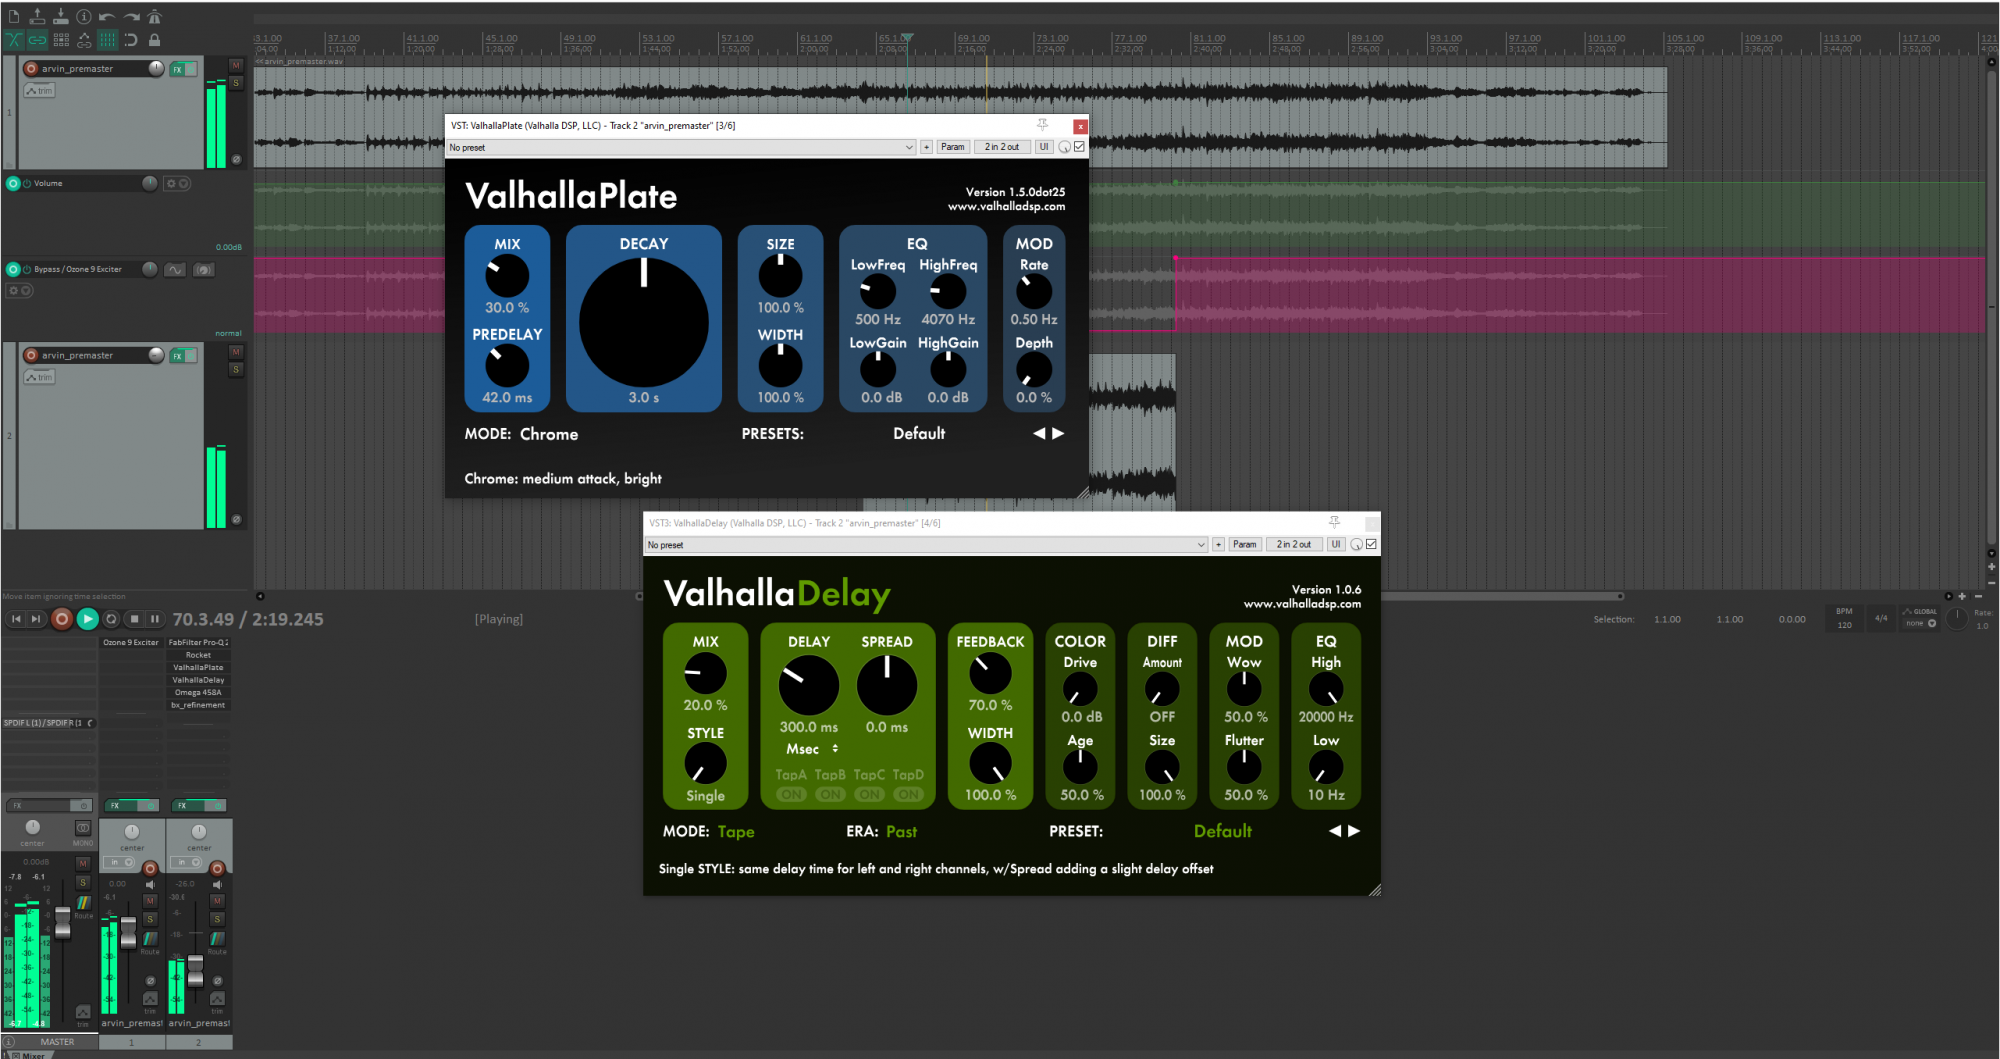Open the Msec unit selector in ValhallaDelay
The height and width of the screenshot is (1059, 2000).
click(807, 749)
